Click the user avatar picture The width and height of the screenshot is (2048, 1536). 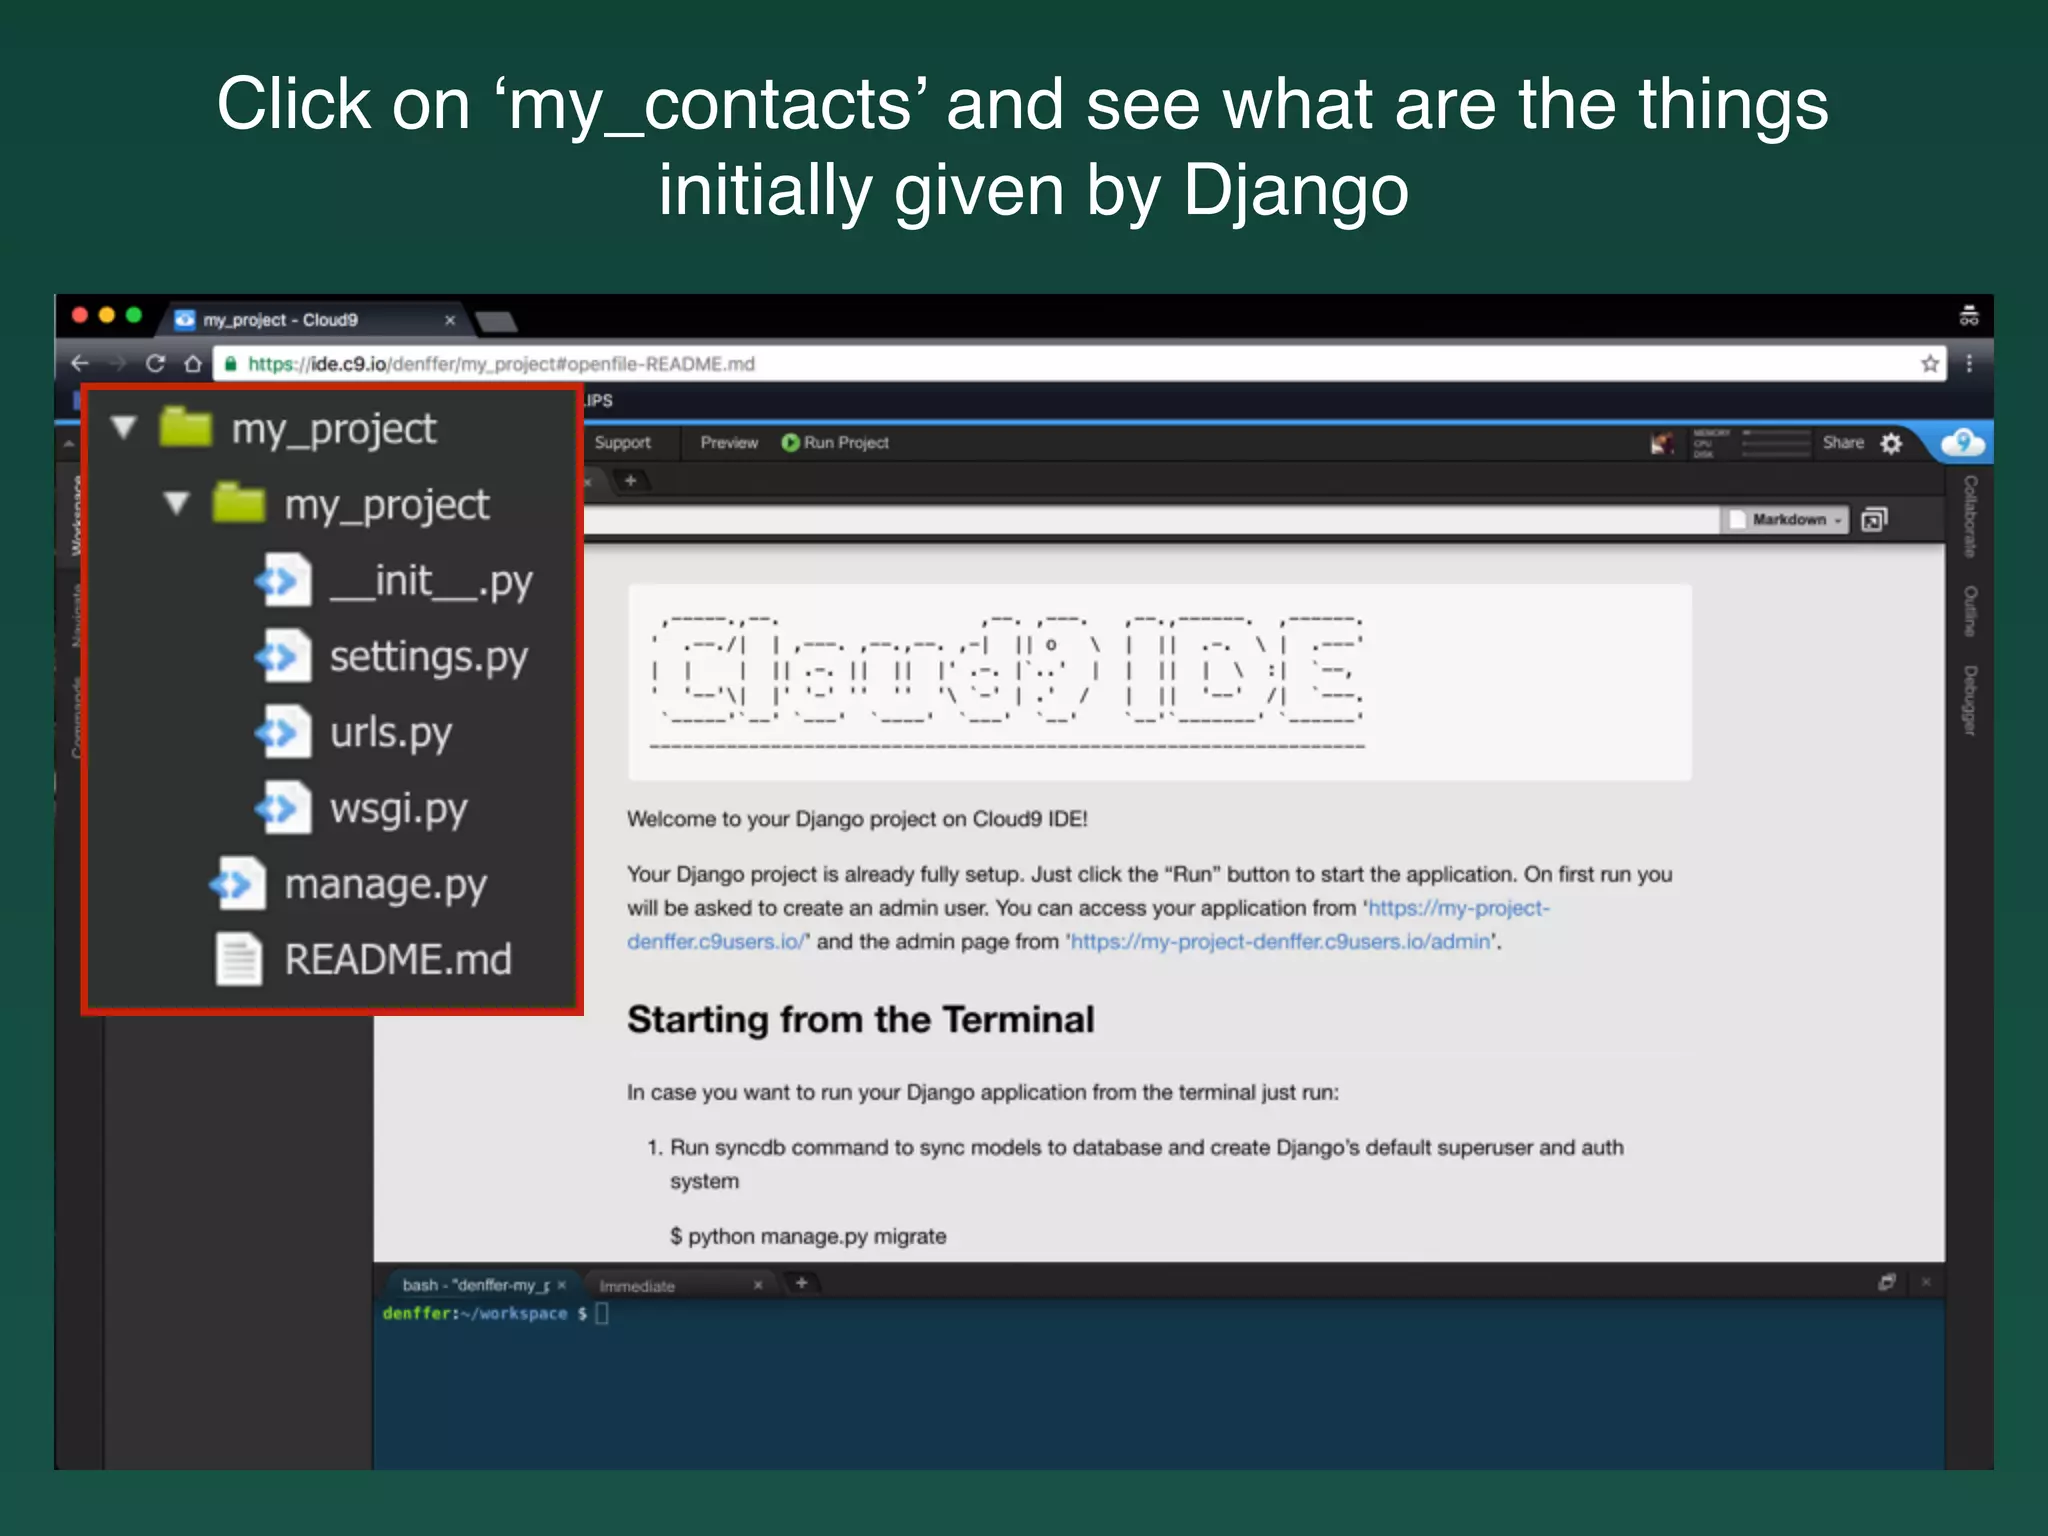click(x=1662, y=443)
